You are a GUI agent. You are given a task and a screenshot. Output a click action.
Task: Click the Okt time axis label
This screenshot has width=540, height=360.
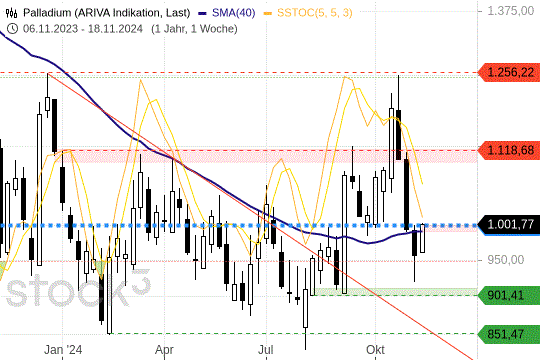point(375,350)
